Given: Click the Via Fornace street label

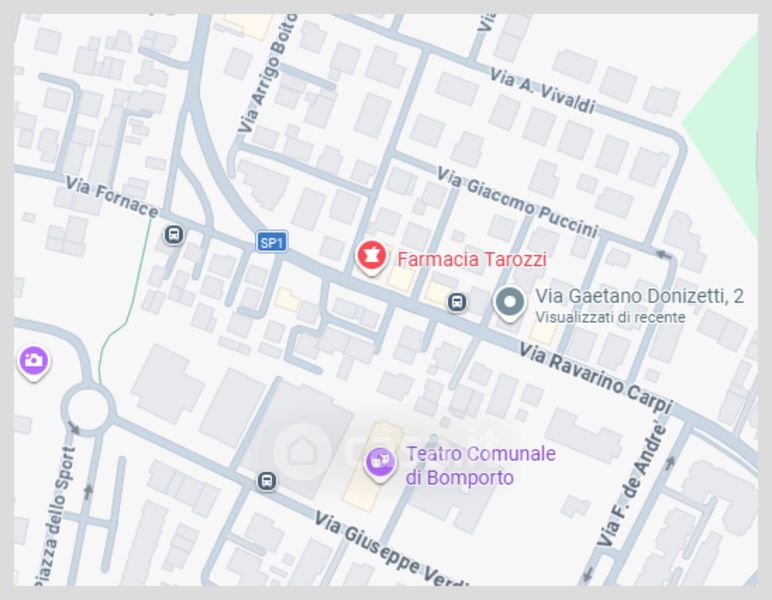Looking at the screenshot, I should coord(112,196).
